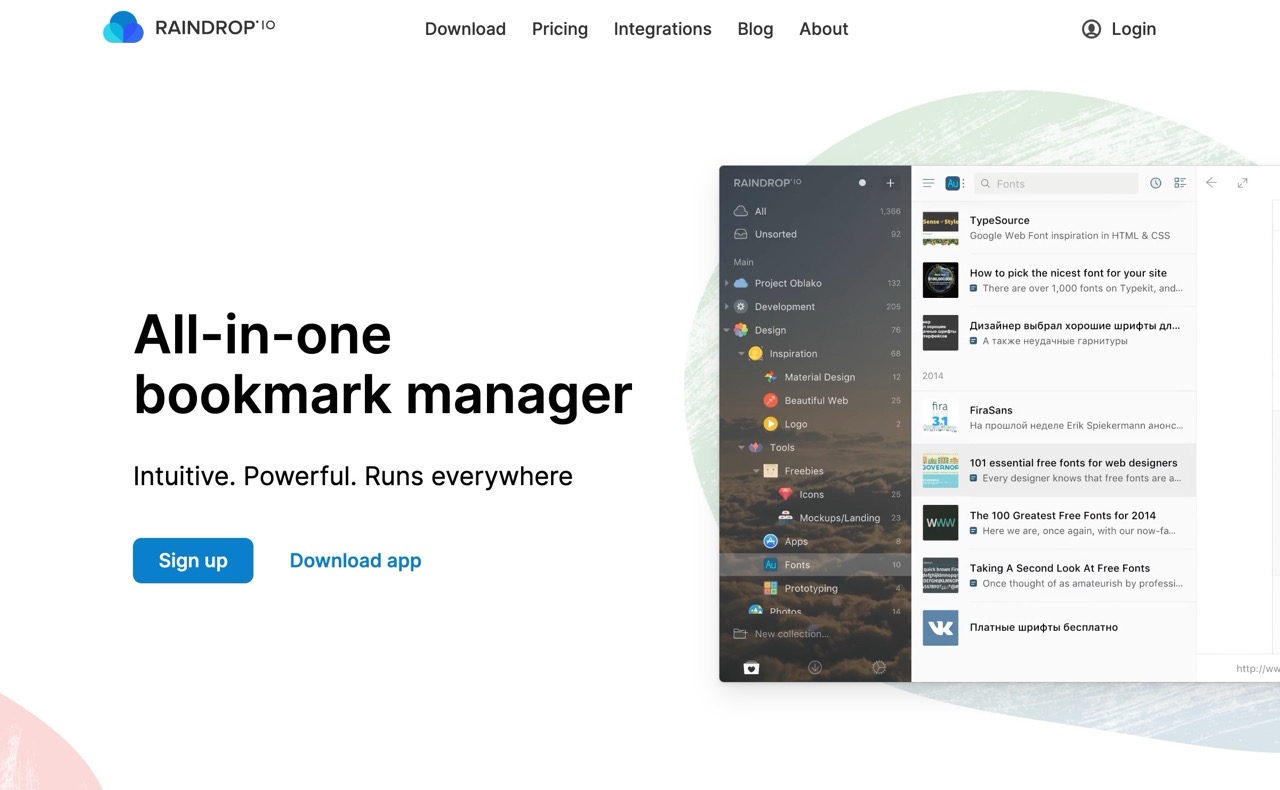Click the Fonts search field
The width and height of the screenshot is (1280, 790).
click(x=1056, y=183)
